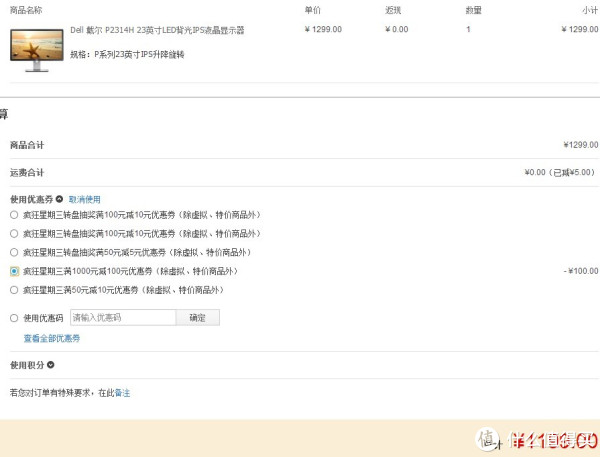The width and height of the screenshot is (600, 457).
Task: Click the 商品名称 column header
Action: pos(26,10)
